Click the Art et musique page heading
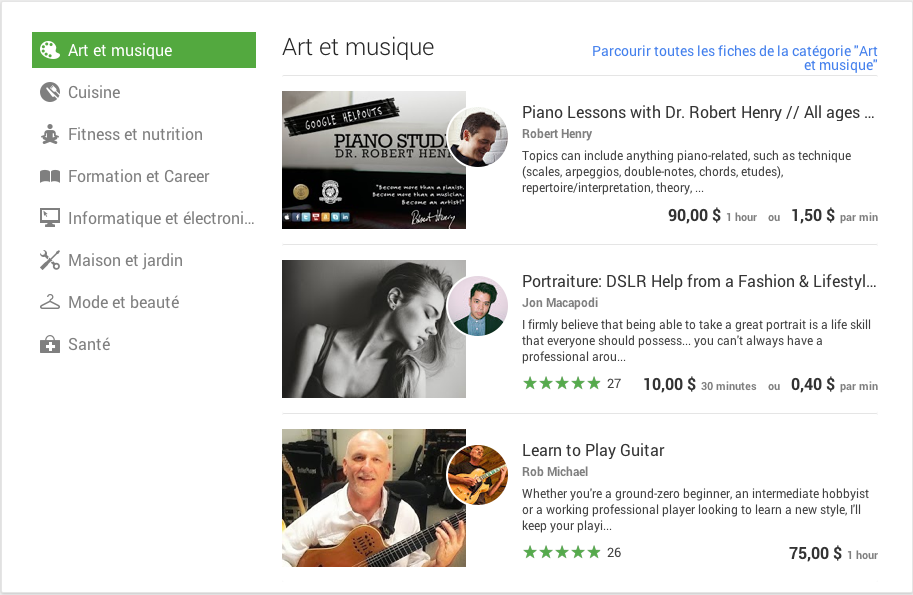The width and height of the screenshot is (913, 595). click(x=358, y=47)
